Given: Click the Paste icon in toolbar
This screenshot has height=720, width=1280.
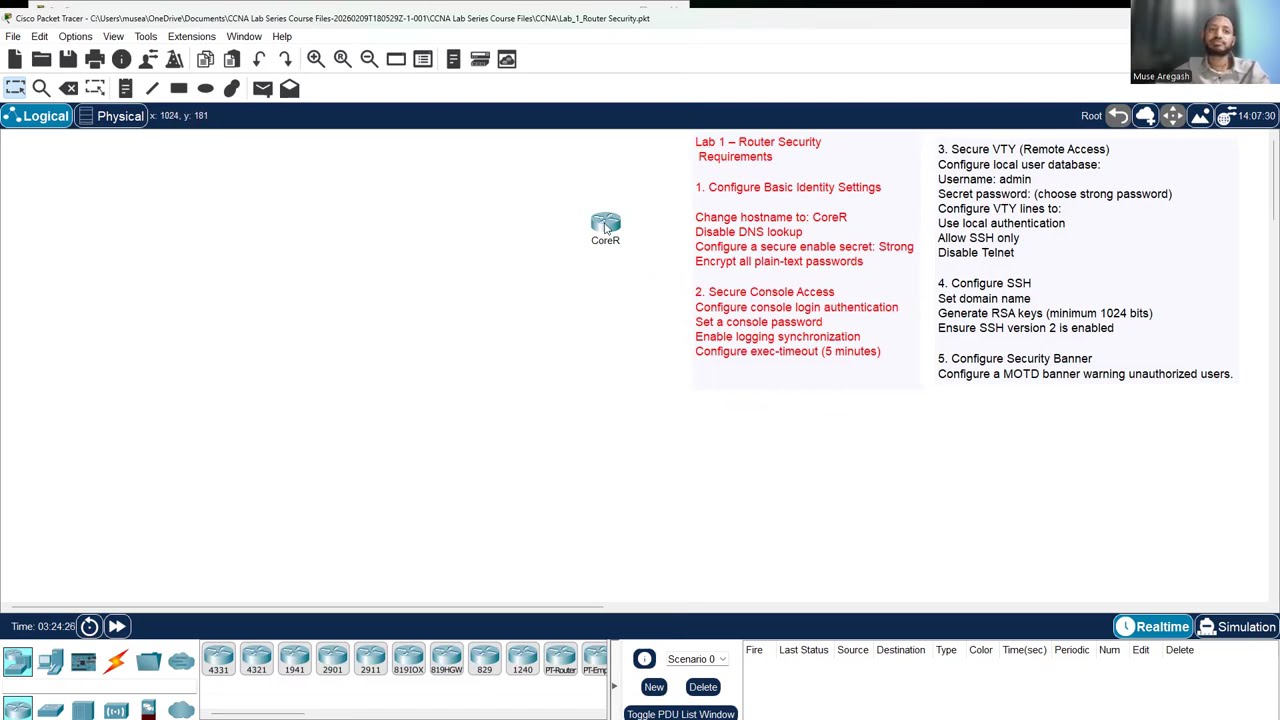Looking at the screenshot, I should coord(232,59).
